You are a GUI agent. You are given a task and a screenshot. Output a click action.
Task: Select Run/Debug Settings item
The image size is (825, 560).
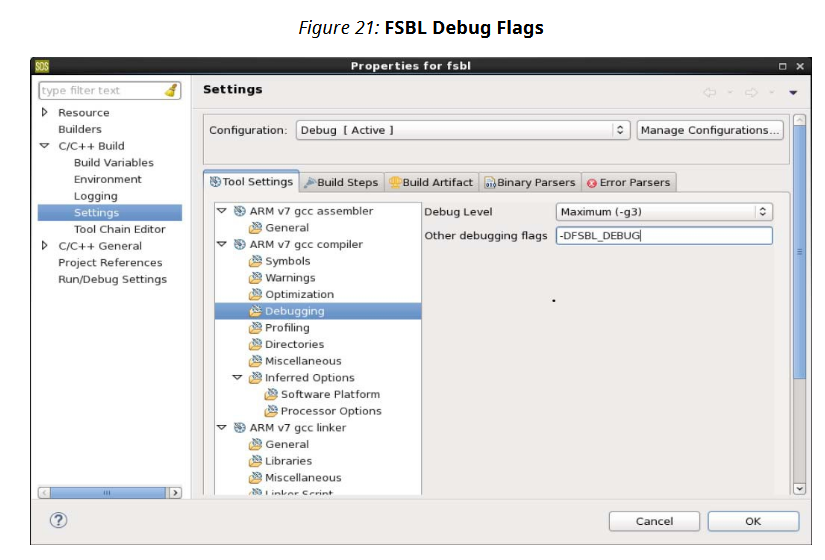112,279
